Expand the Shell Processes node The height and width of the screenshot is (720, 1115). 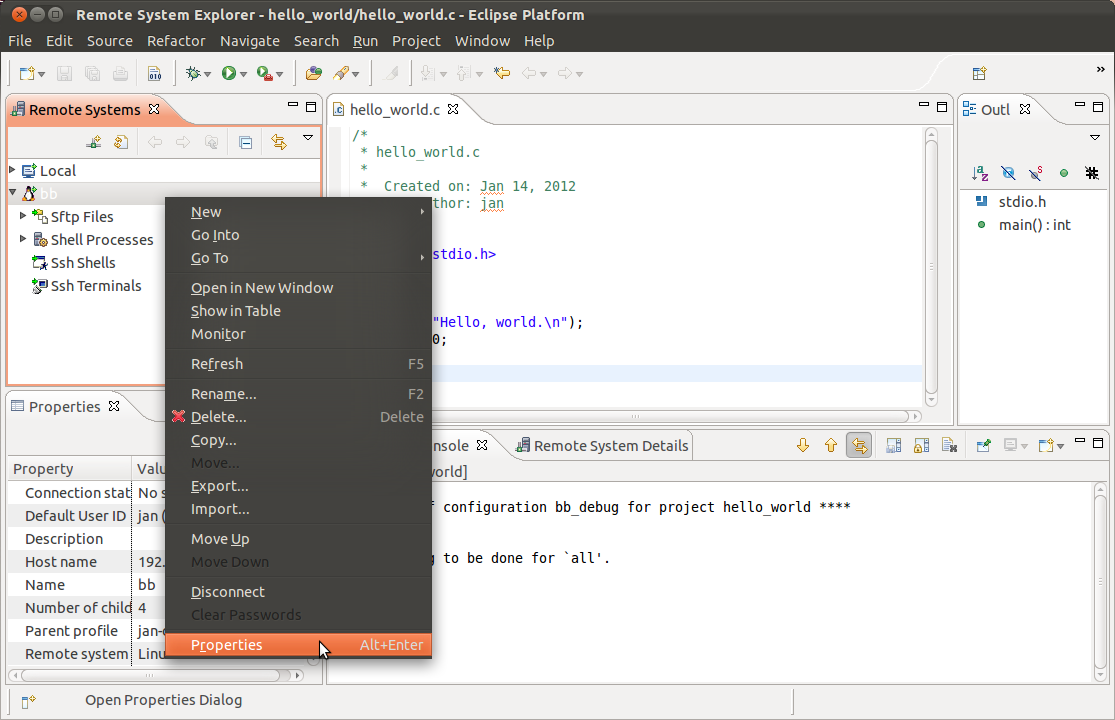pos(23,239)
